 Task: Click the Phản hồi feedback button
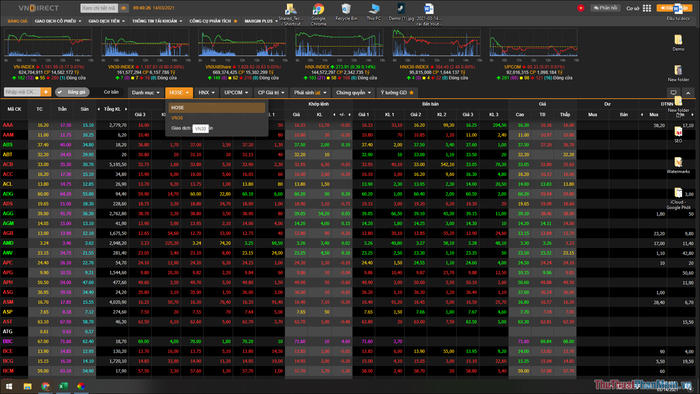pos(605,8)
